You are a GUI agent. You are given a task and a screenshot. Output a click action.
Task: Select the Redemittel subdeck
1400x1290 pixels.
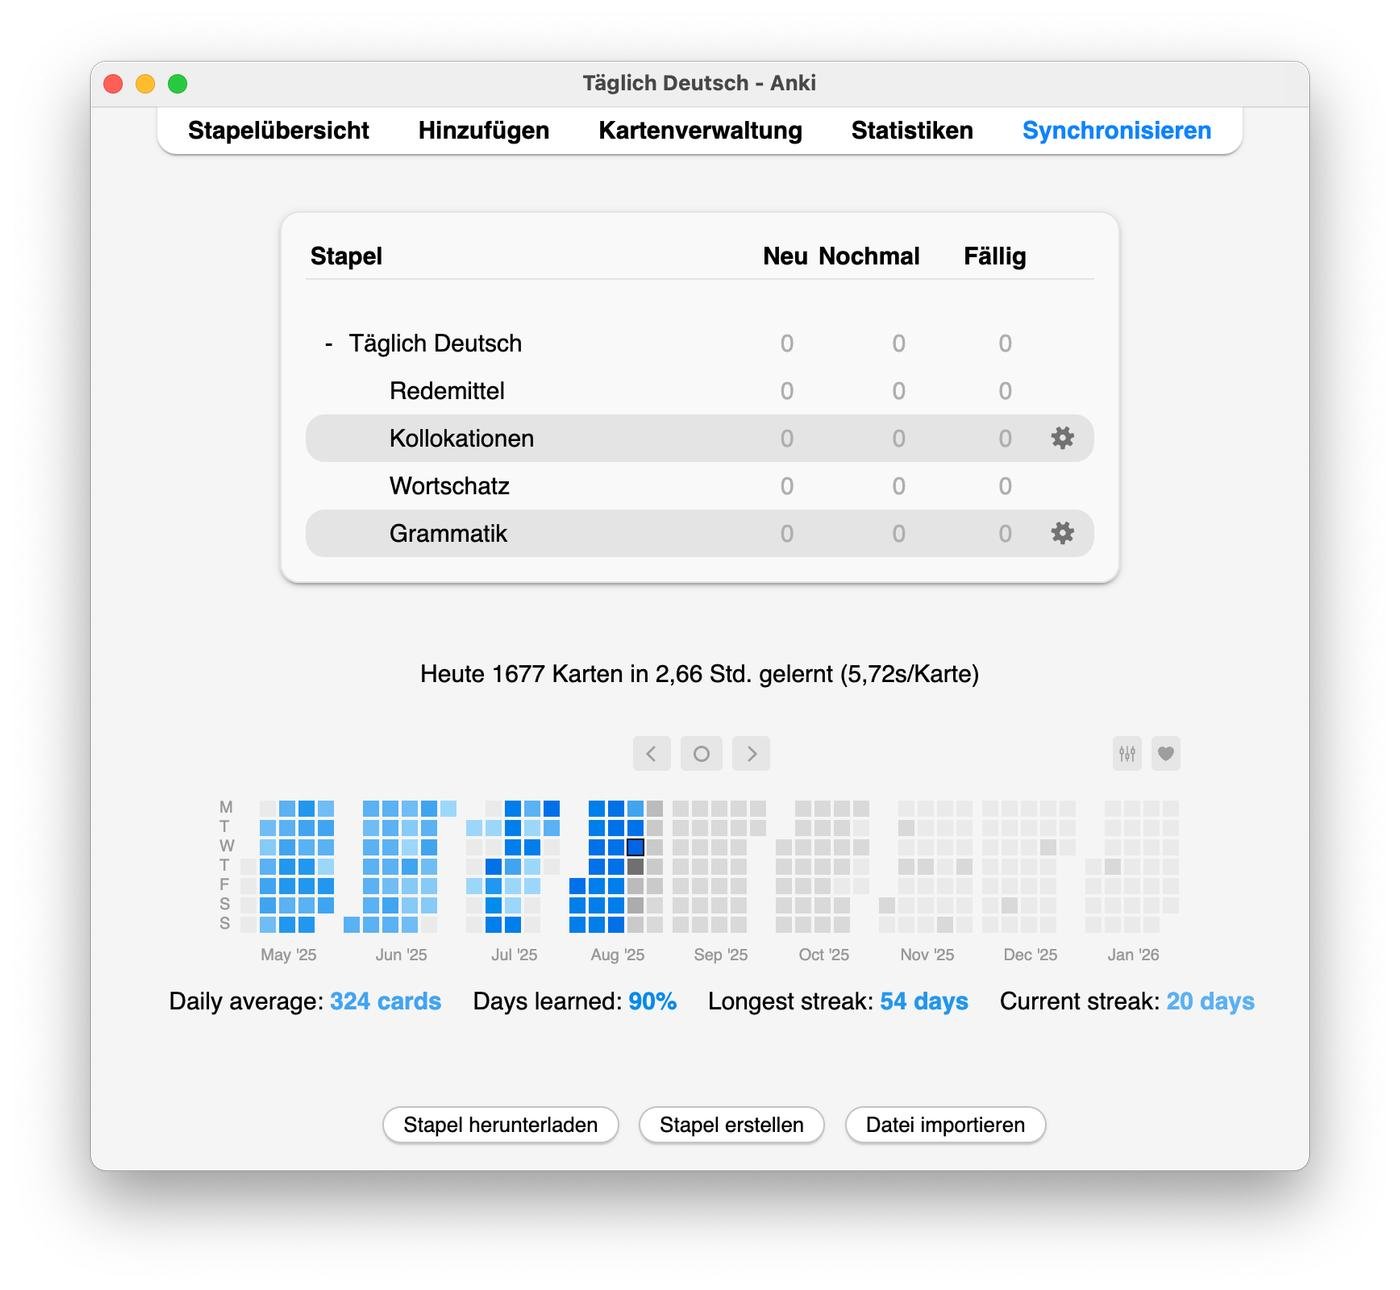pyautogui.click(x=447, y=391)
